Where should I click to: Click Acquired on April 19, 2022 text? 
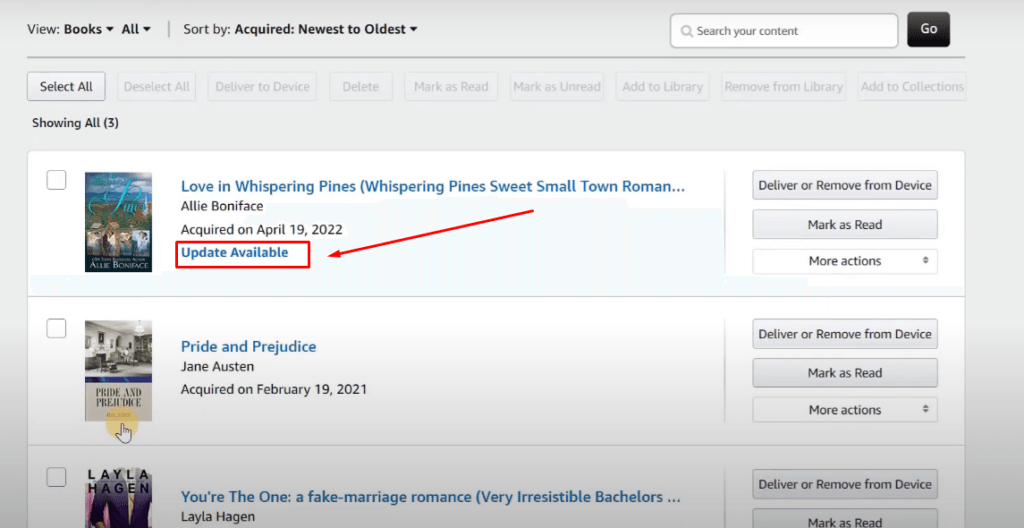261,229
